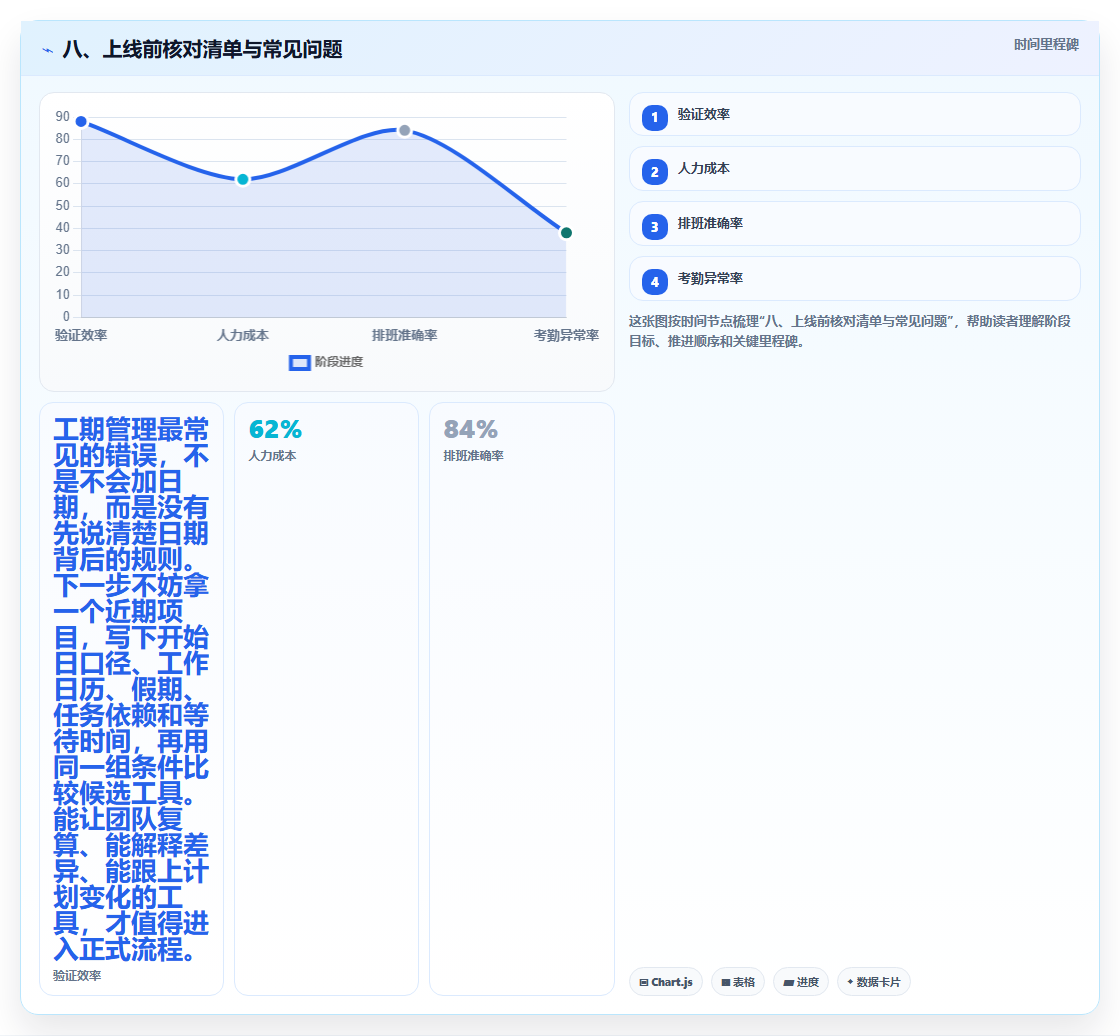Viewport: 1120px width, 1036px height.
Task: Click the 验证效率 caption at the card bottom
Action: (x=77, y=976)
